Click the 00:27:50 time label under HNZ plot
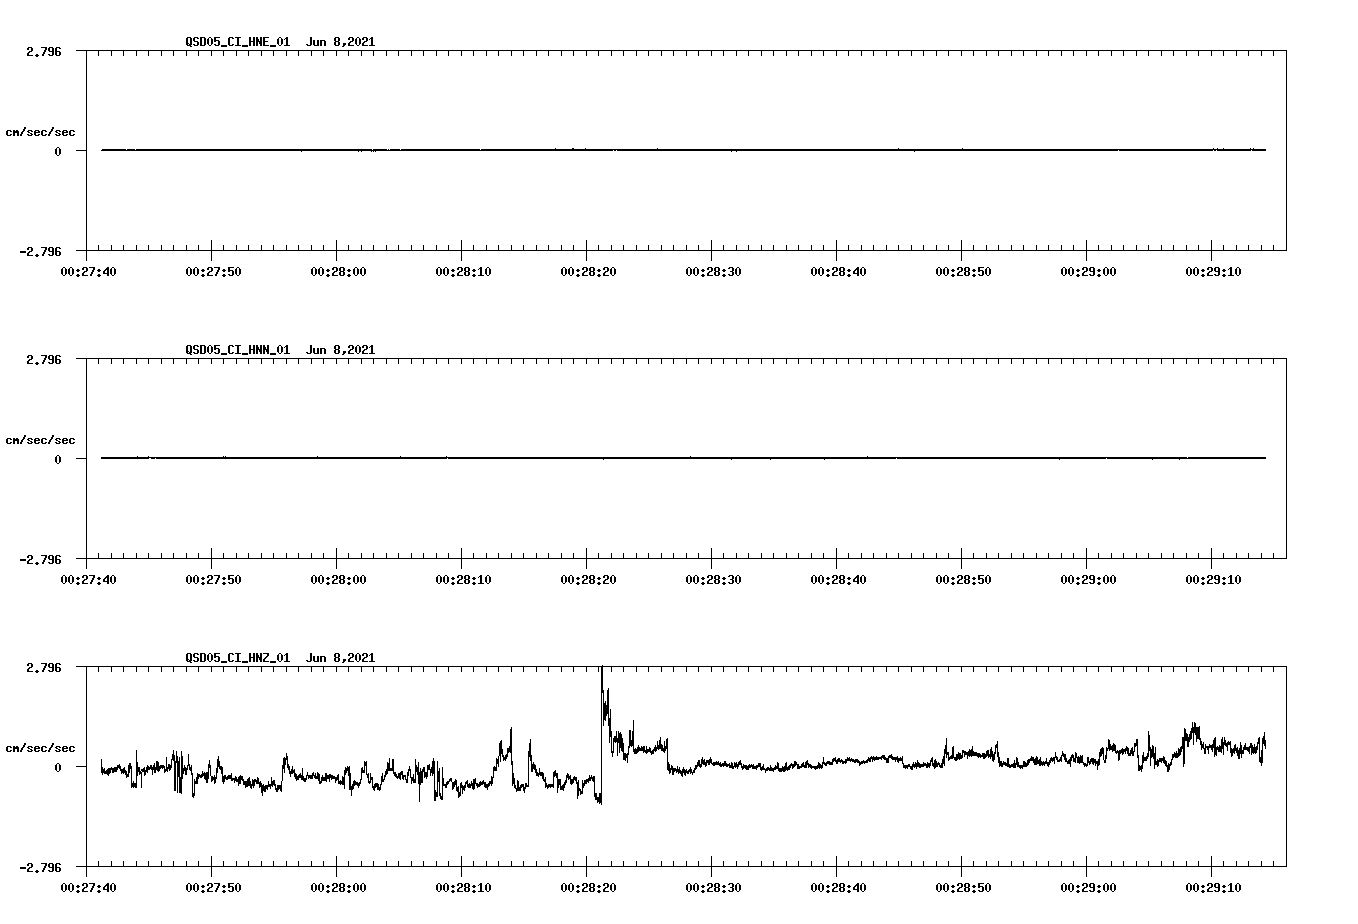Image resolution: width=1358 pixels, height=924 pixels. 213,887
